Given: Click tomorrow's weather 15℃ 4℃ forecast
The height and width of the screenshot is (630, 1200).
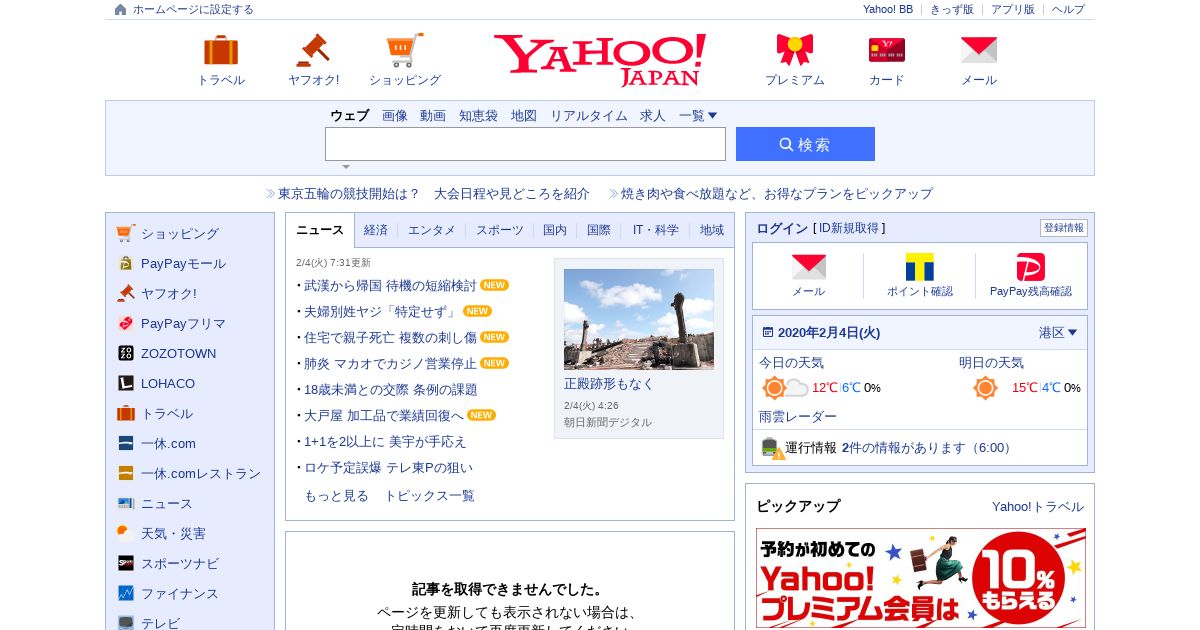Looking at the screenshot, I should pos(1027,388).
